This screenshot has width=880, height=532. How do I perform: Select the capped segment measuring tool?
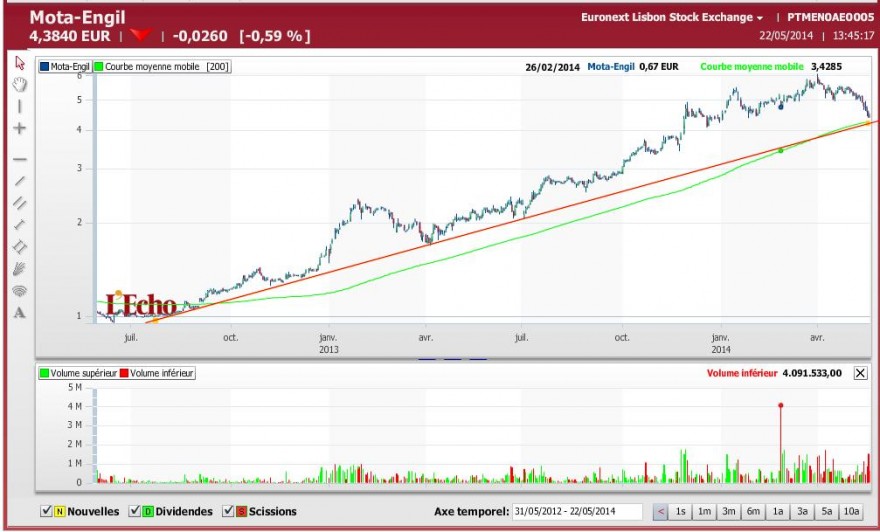(20, 224)
